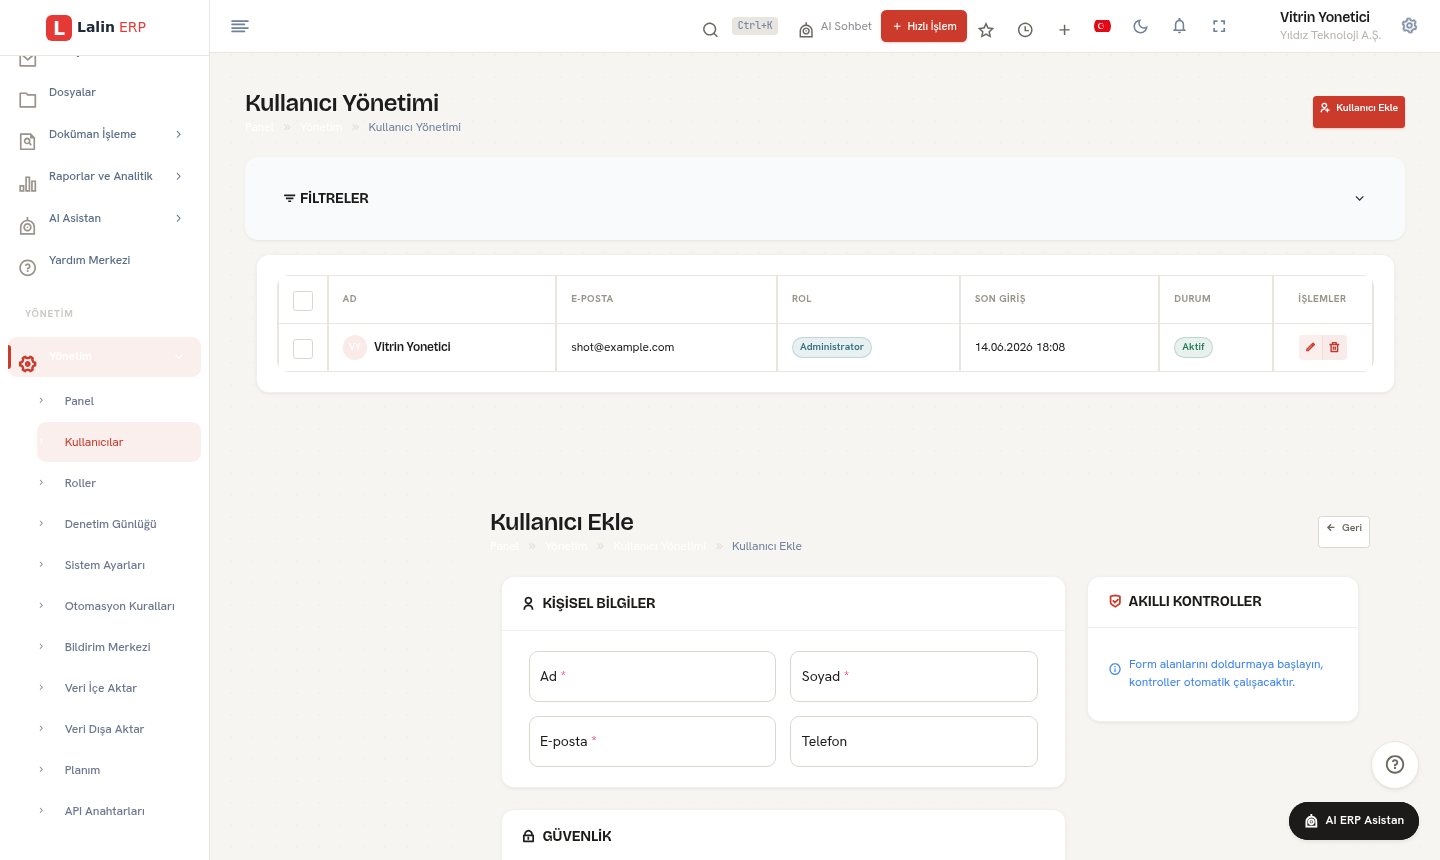
Task: Click the Lalin ERP logo
Action: click(96, 27)
